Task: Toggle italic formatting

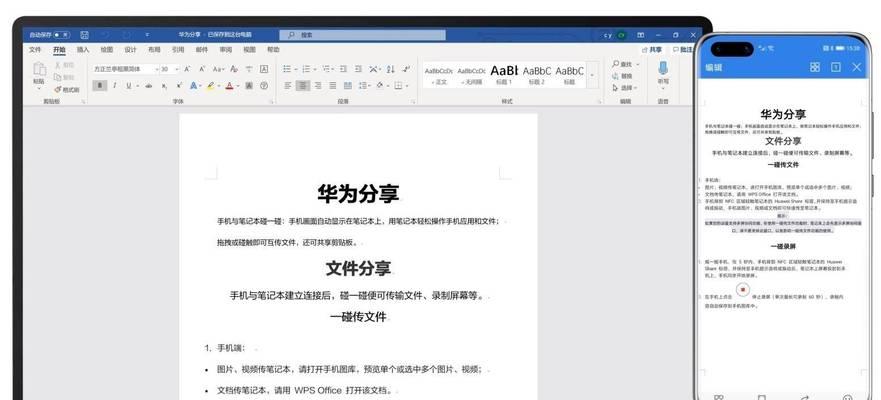Action: (115, 86)
